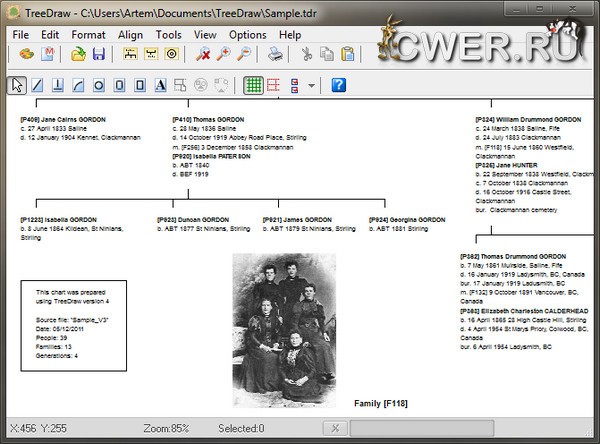Click the zoom in magnifier icon
This screenshot has width=600, height=444.
tap(222, 54)
